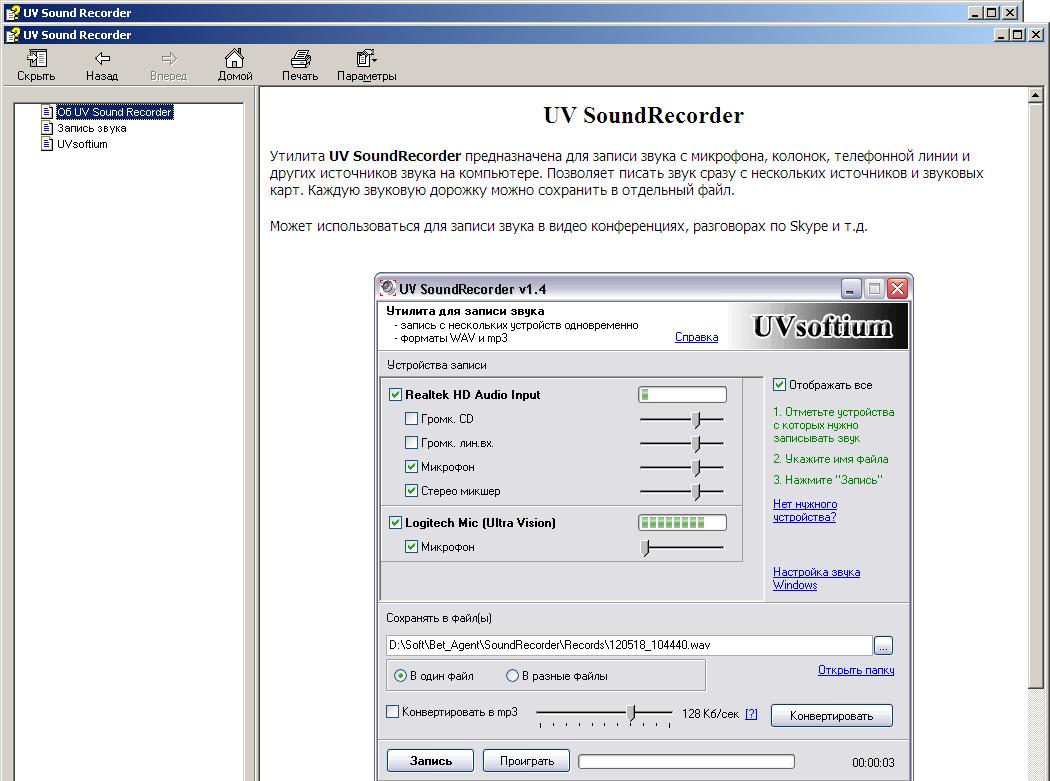
Task: Click the mp3 bitrate slider handle
Action: (631, 712)
